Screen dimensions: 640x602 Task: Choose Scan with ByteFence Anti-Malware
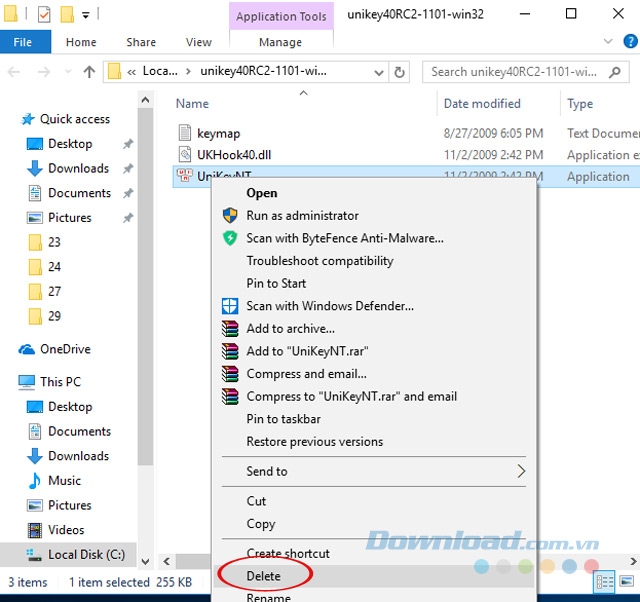coord(345,238)
